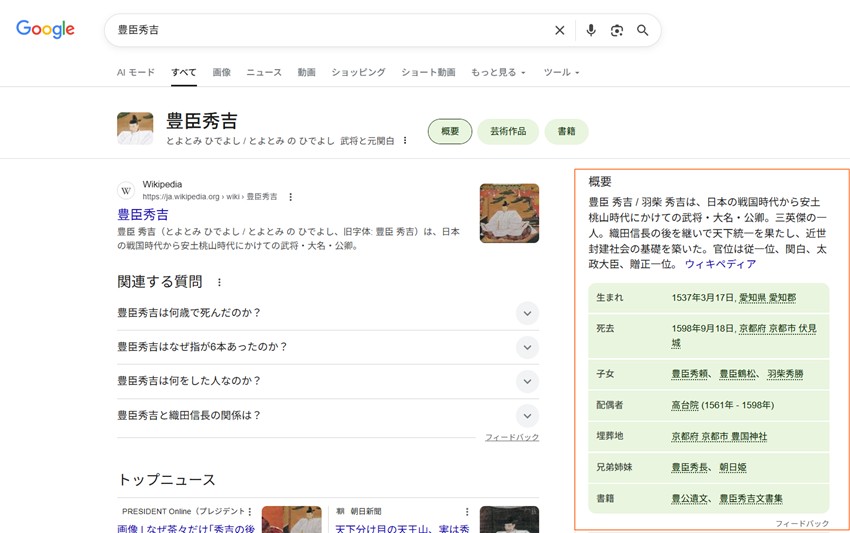Screen dimensions: 850x533
Task: Expand 豊臣秀吉は何歳で死んだのか？
Action: pyautogui.click(x=328, y=313)
